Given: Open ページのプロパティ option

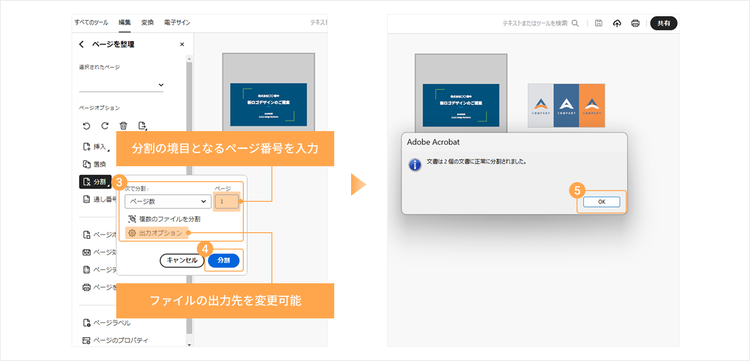Looking at the screenshot, I should (x=115, y=340).
